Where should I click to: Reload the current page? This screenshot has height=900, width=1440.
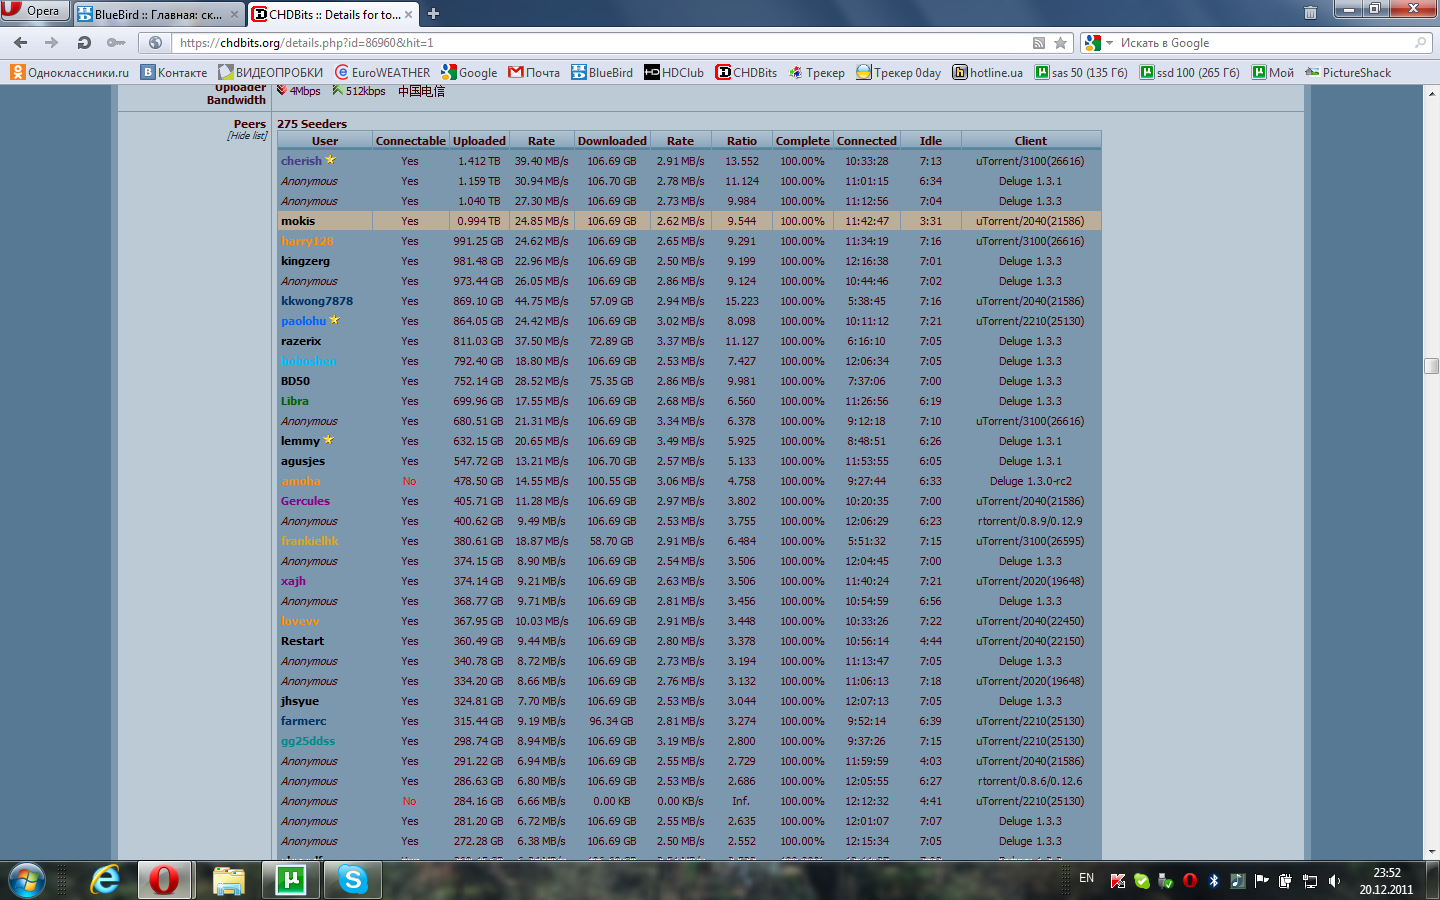coord(84,43)
